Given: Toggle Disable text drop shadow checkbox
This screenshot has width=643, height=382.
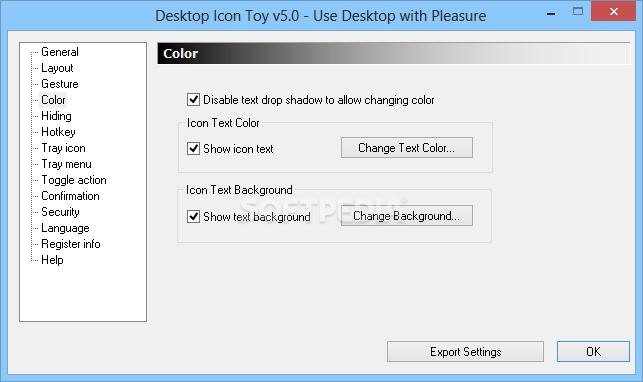Looking at the screenshot, I should [194, 100].
